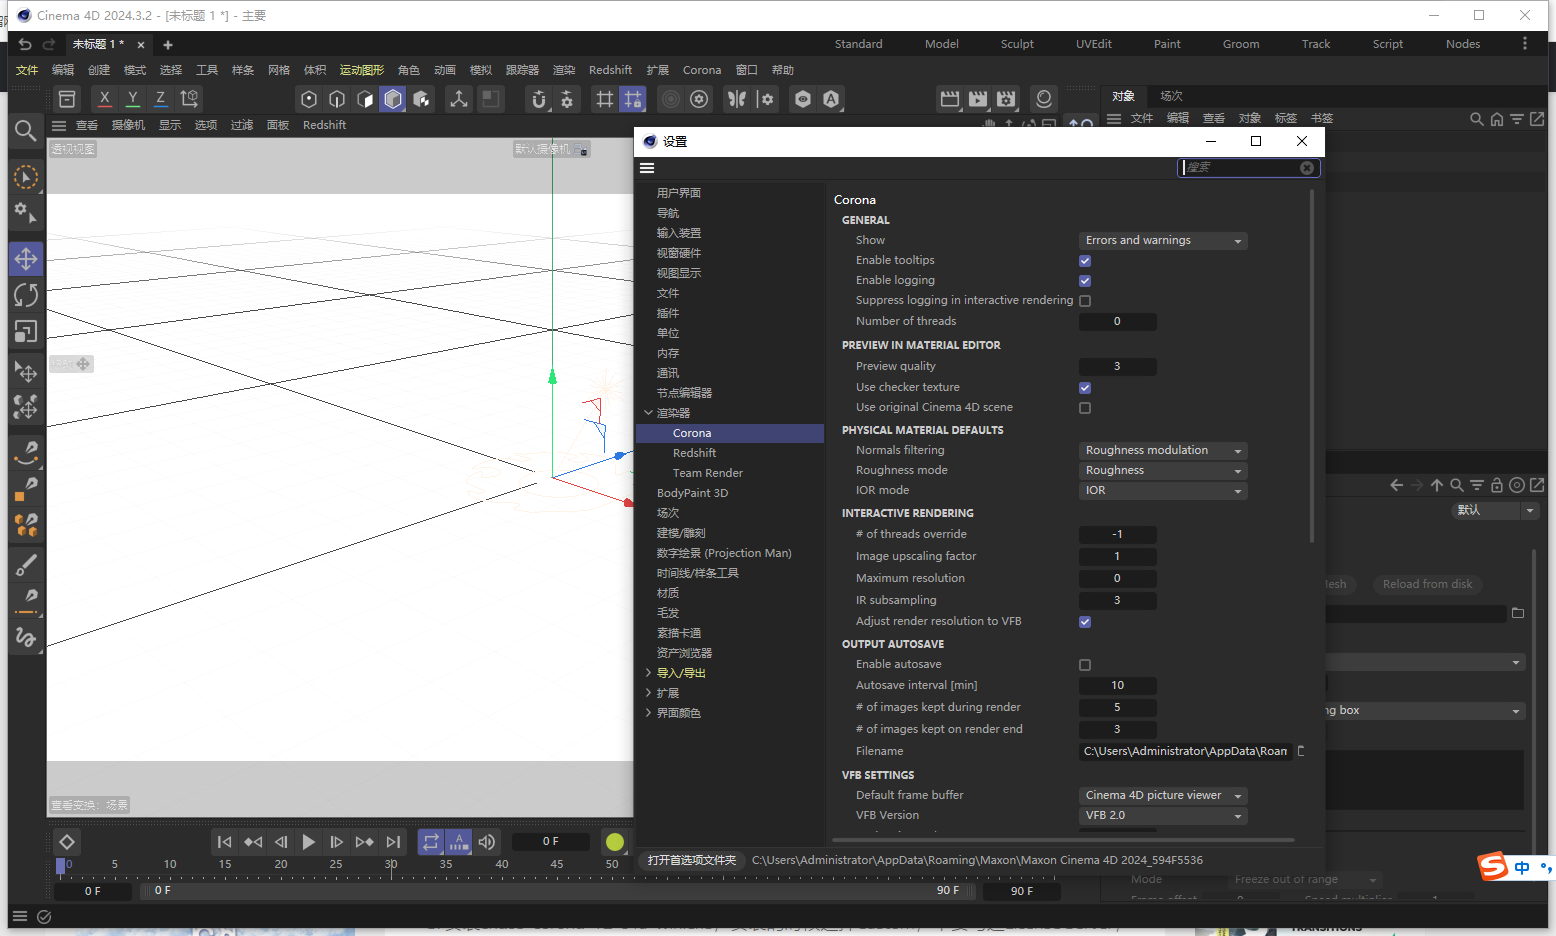The image size is (1556, 936).
Task: Click the render view clapperboard icon
Action: pyautogui.click(x=950, y=99)
